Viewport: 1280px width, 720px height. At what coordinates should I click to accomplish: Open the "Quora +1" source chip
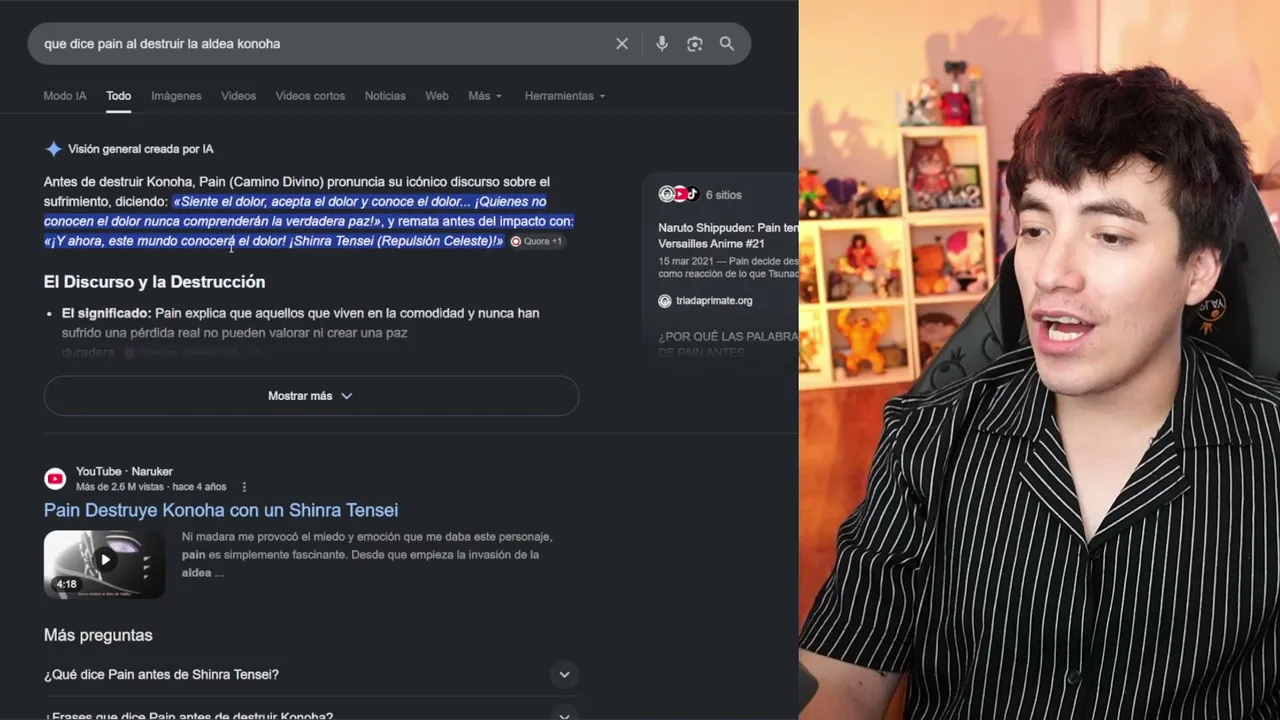pos(537,241)
